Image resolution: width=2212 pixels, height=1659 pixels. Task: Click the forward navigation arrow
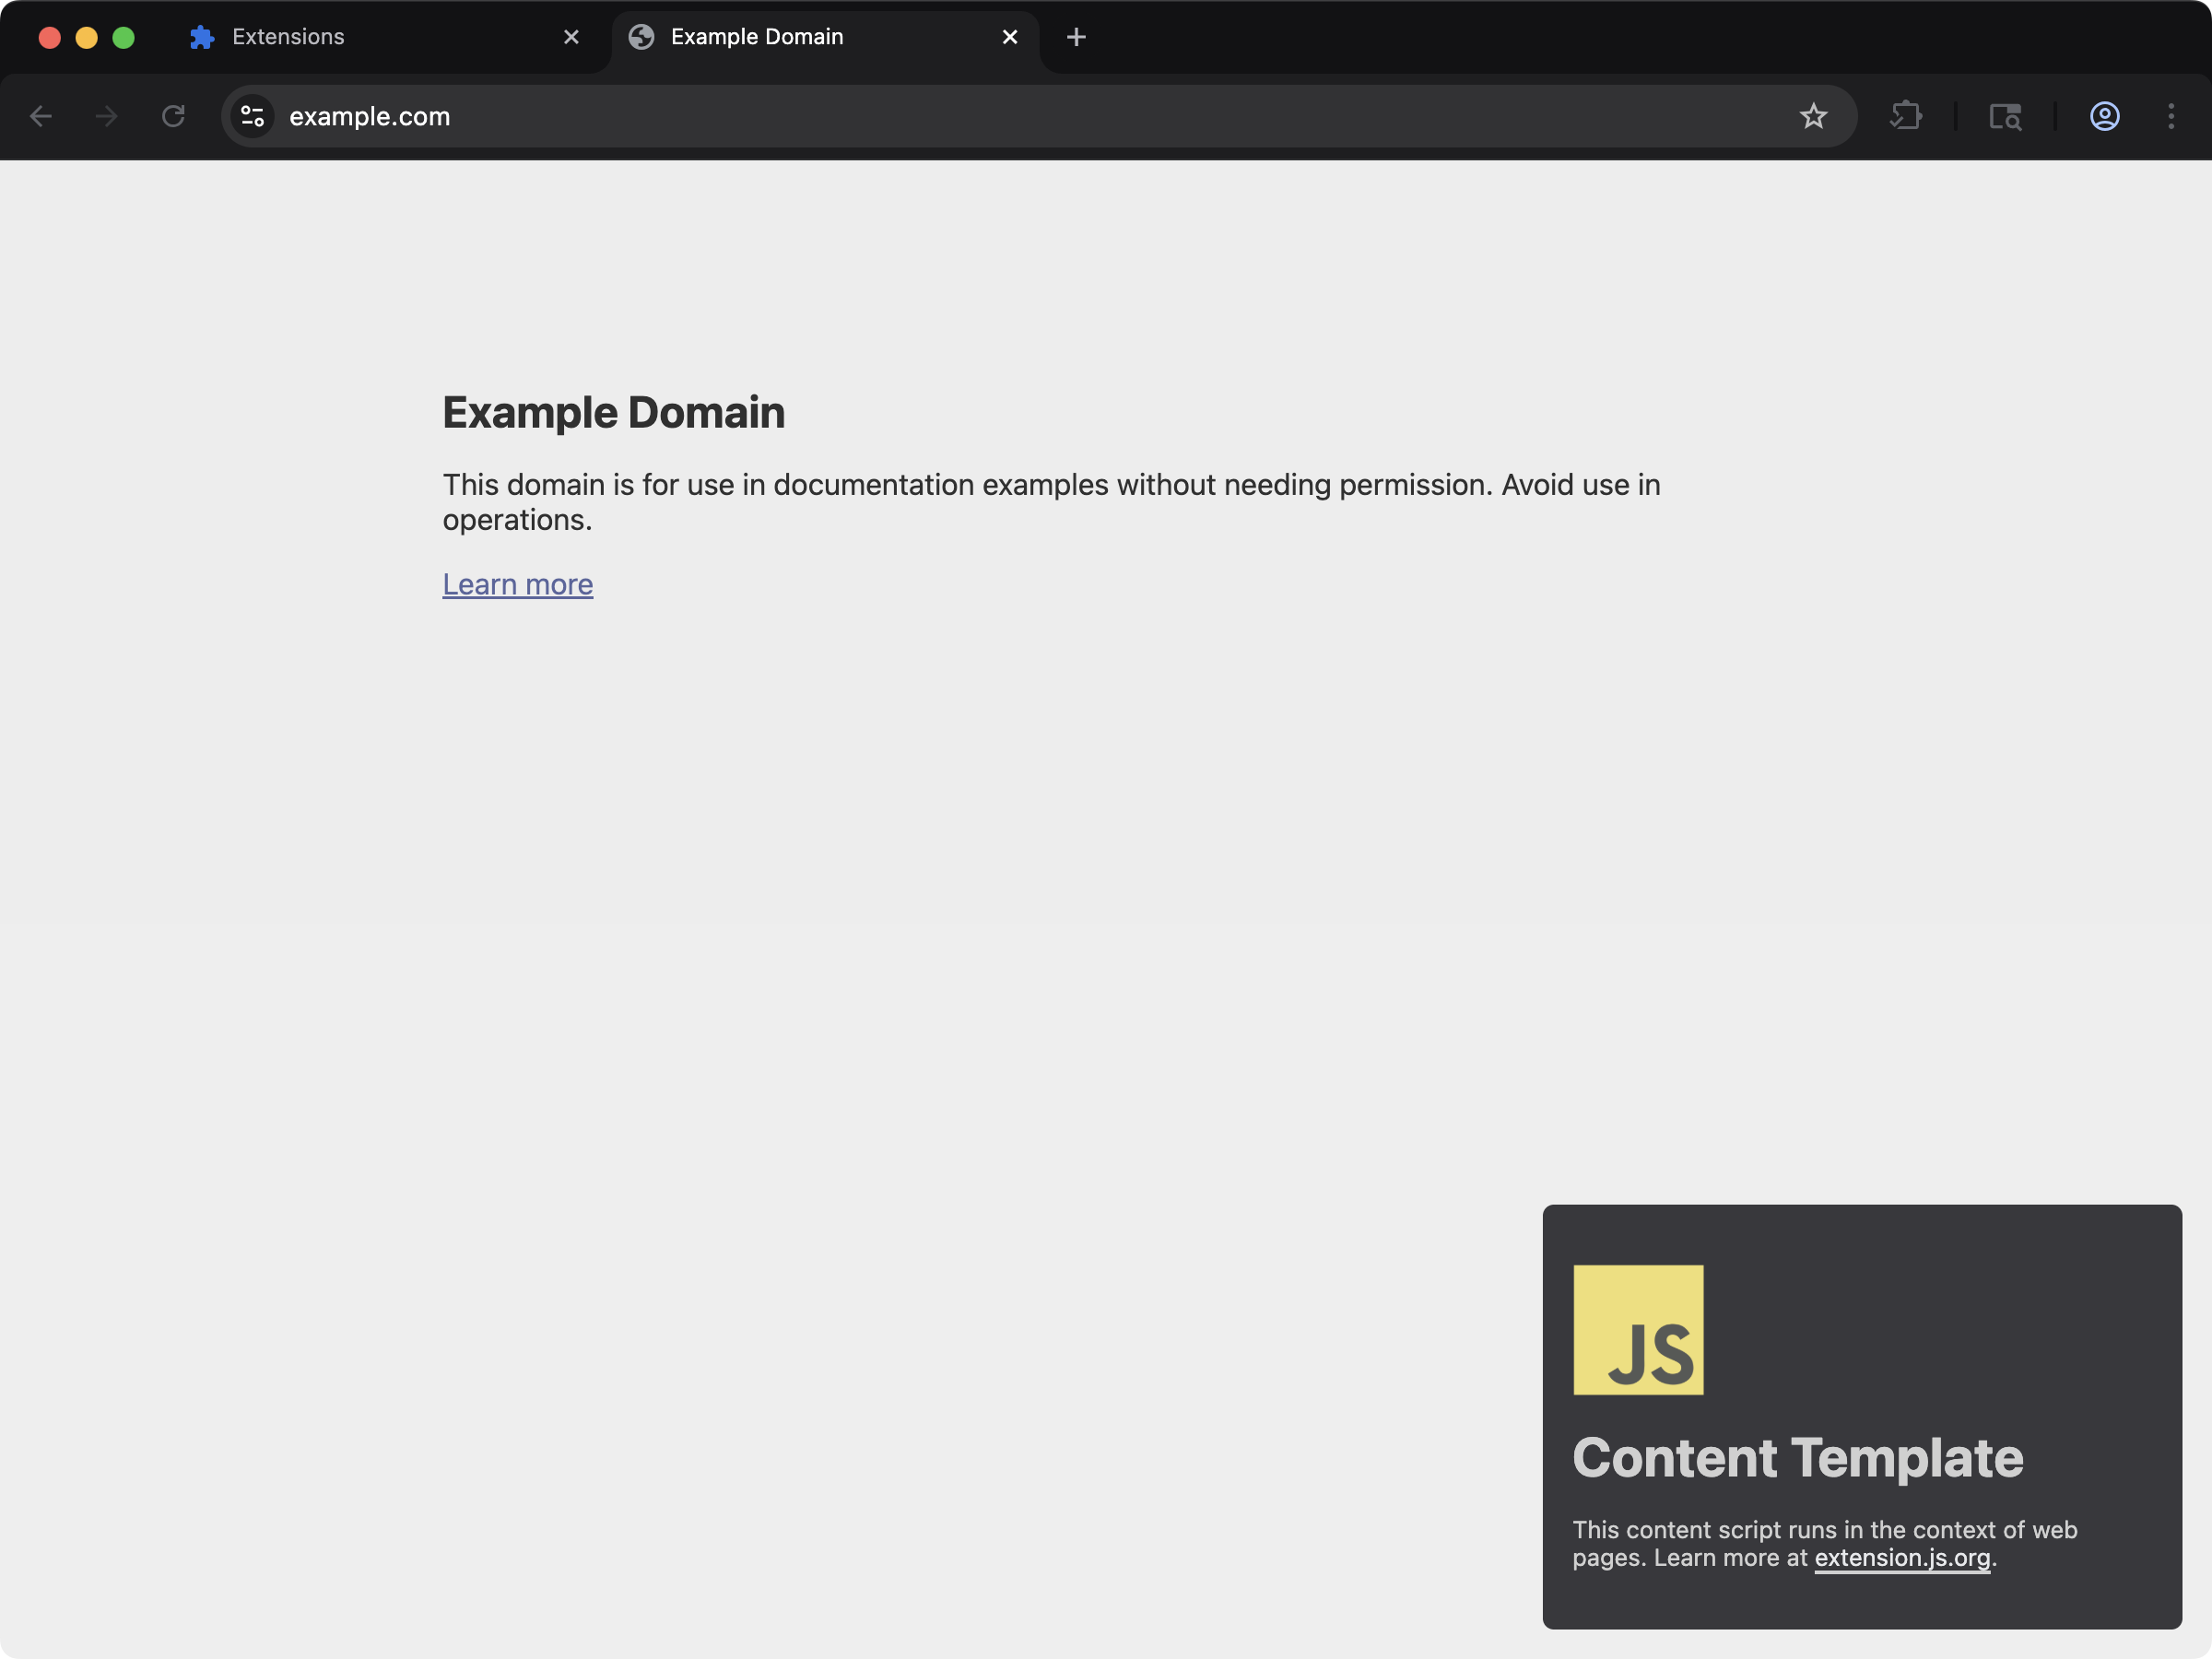(106, 116)
